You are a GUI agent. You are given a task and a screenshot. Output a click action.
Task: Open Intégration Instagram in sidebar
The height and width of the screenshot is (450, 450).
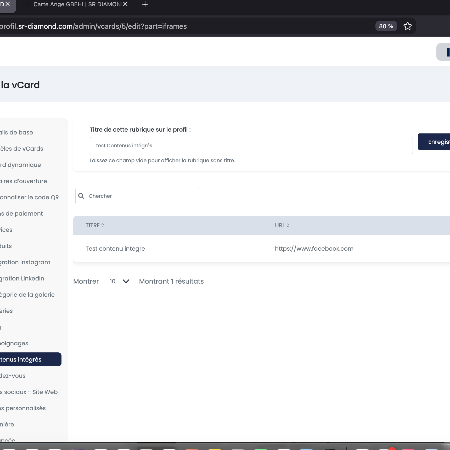tap(25, 262)
